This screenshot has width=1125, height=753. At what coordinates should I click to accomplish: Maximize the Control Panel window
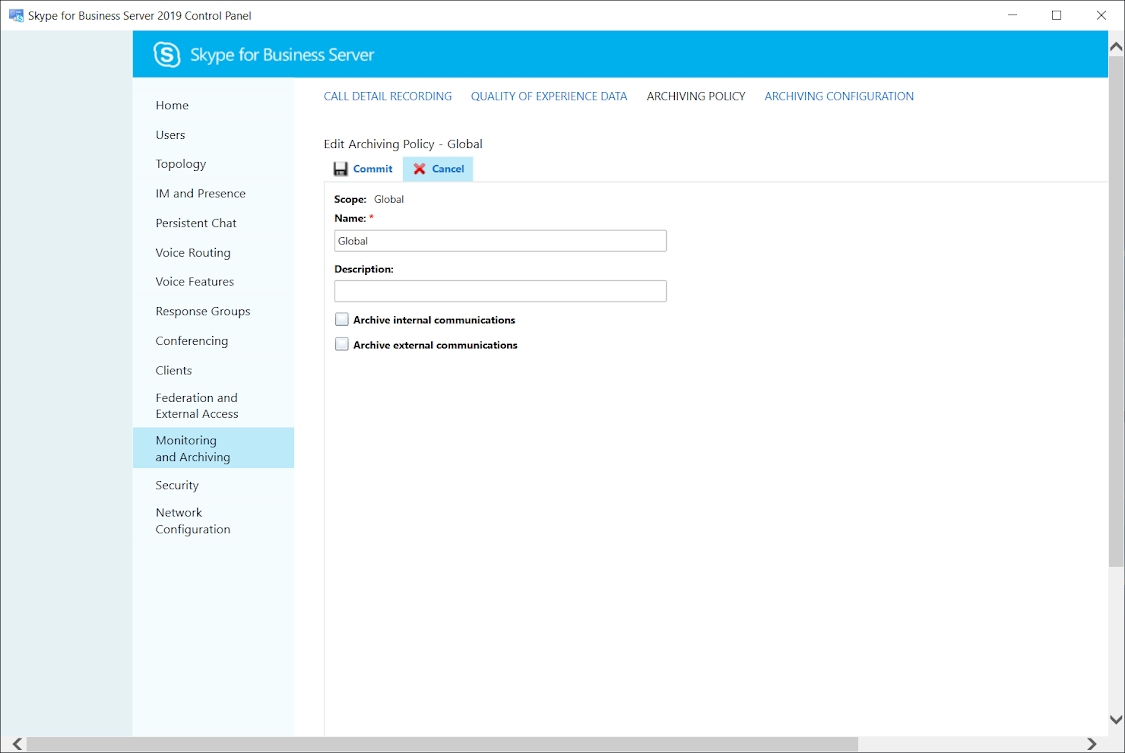[1056, 15]
